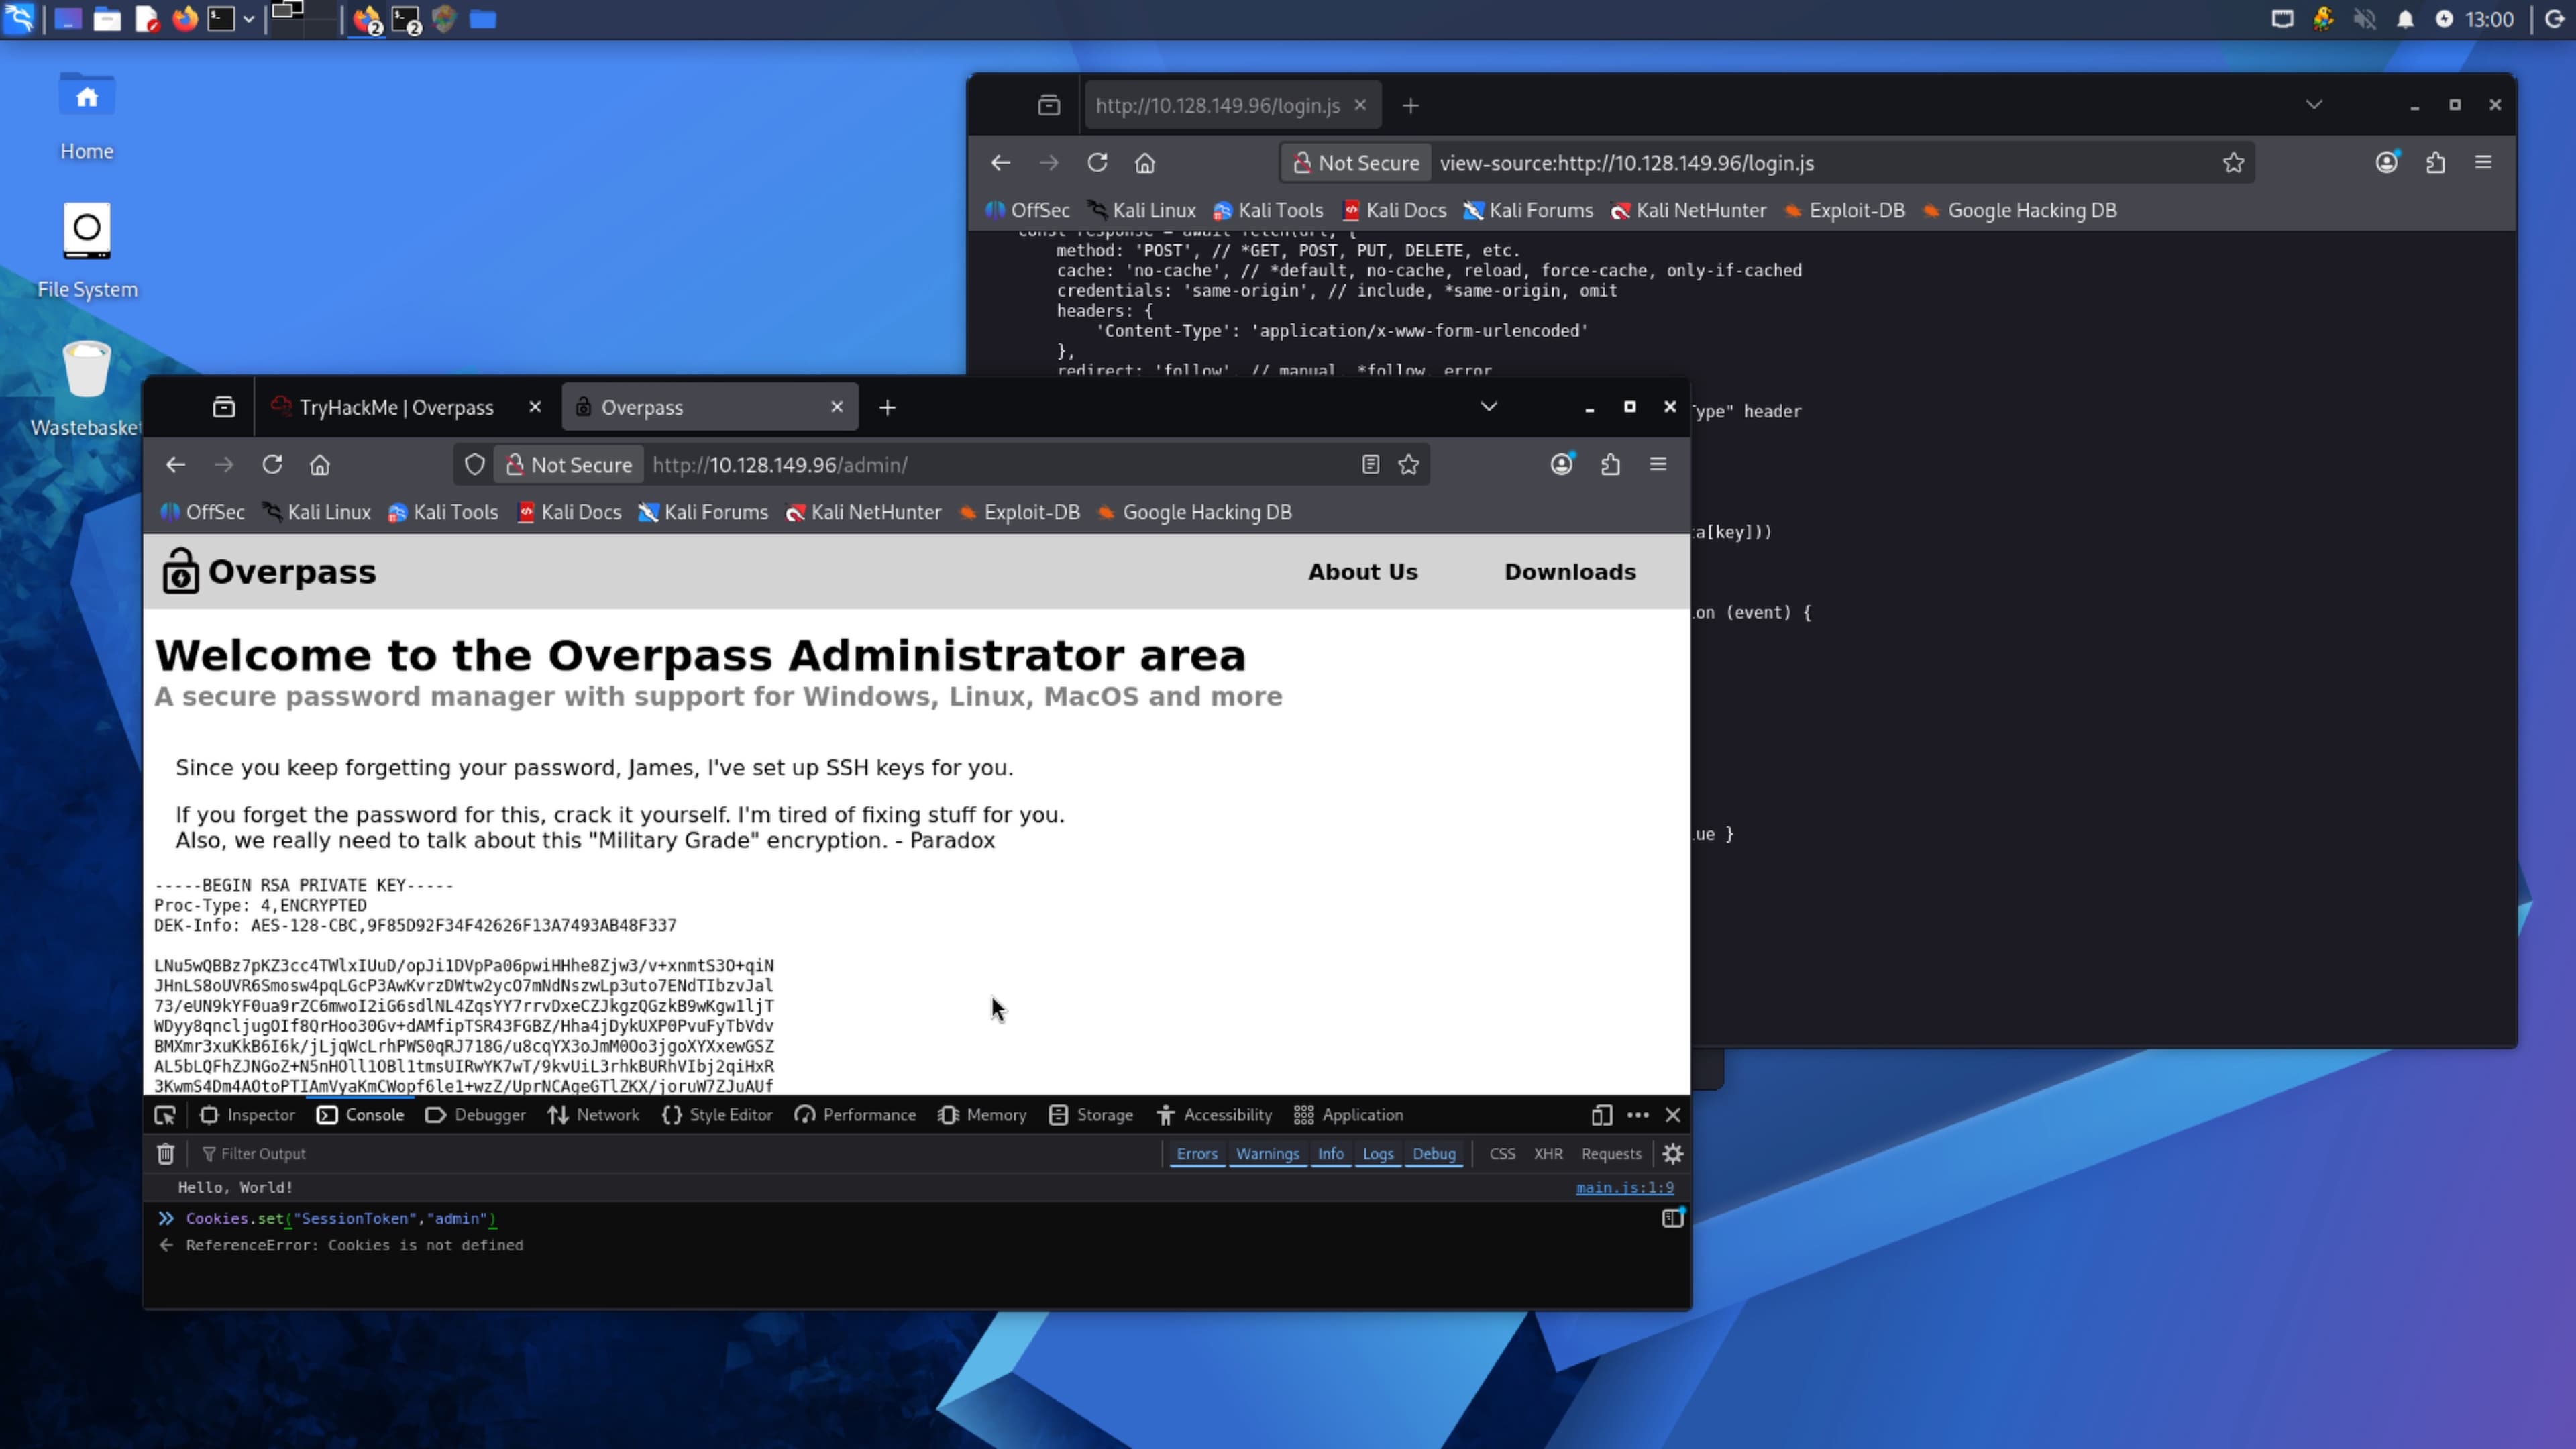Go home in the Overpass window
The image size is (2576, 1449).
320,465
